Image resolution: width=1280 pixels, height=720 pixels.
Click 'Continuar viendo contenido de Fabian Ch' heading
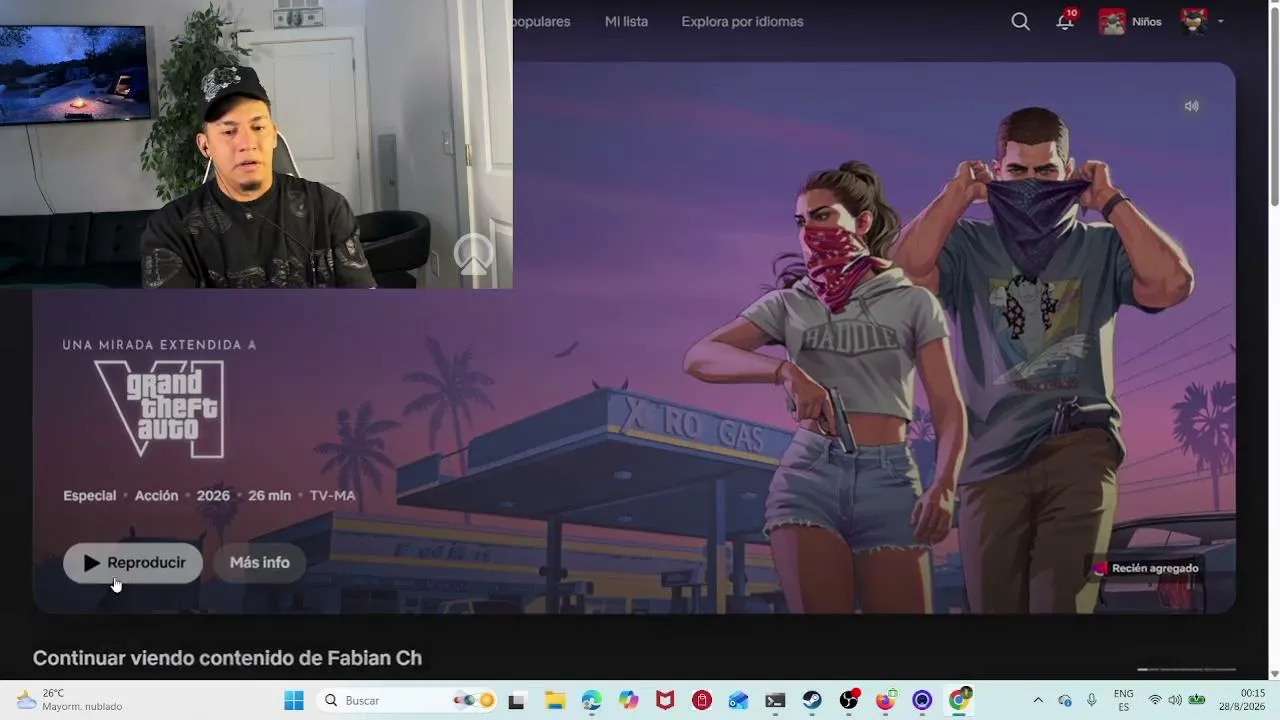click(227, 658)
